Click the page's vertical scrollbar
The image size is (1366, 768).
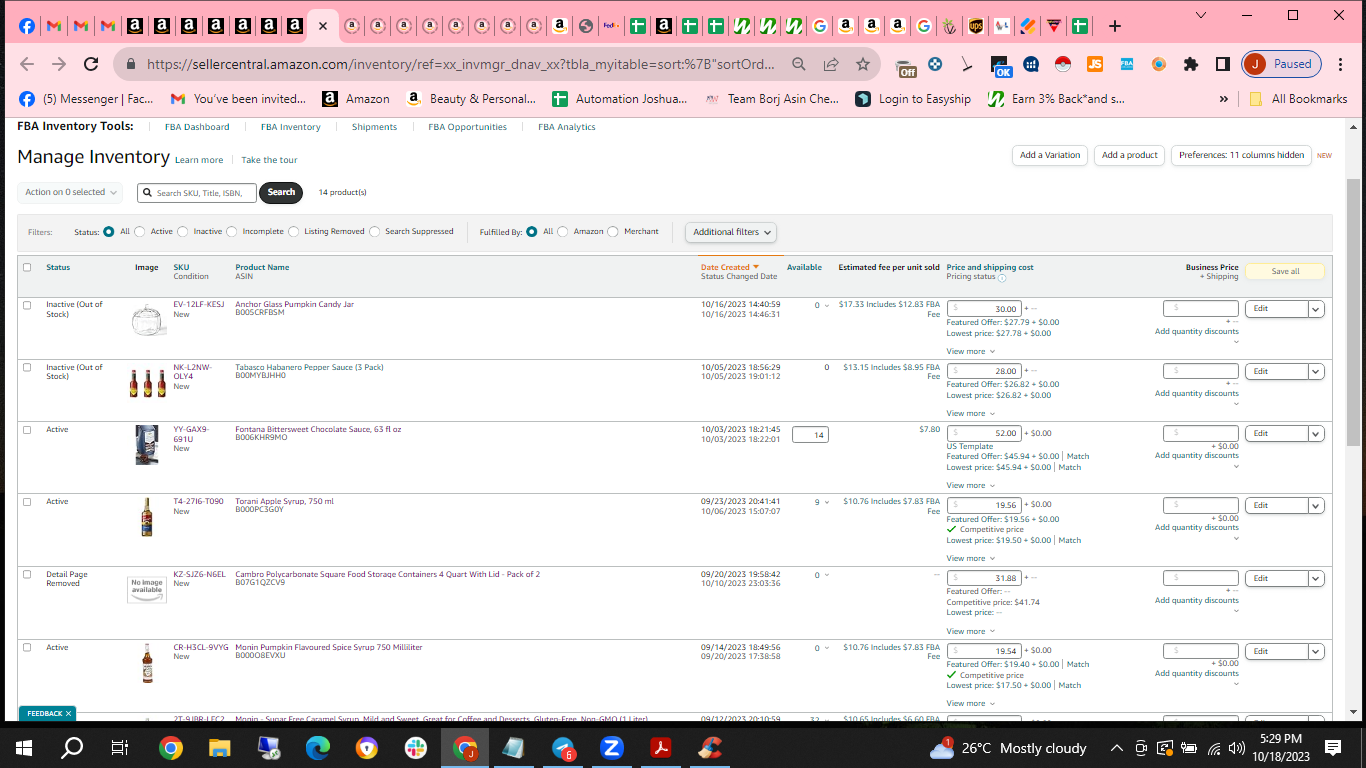pyautogui.click(x=1354, y=312)
